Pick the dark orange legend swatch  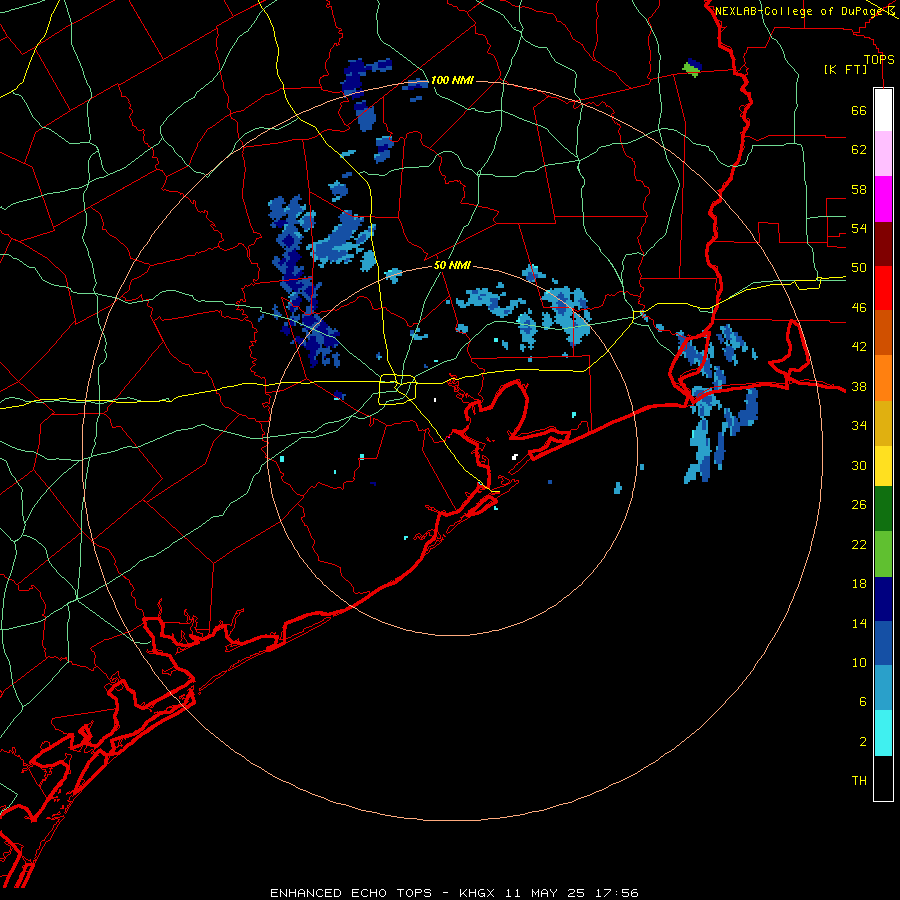click(883, 333)
